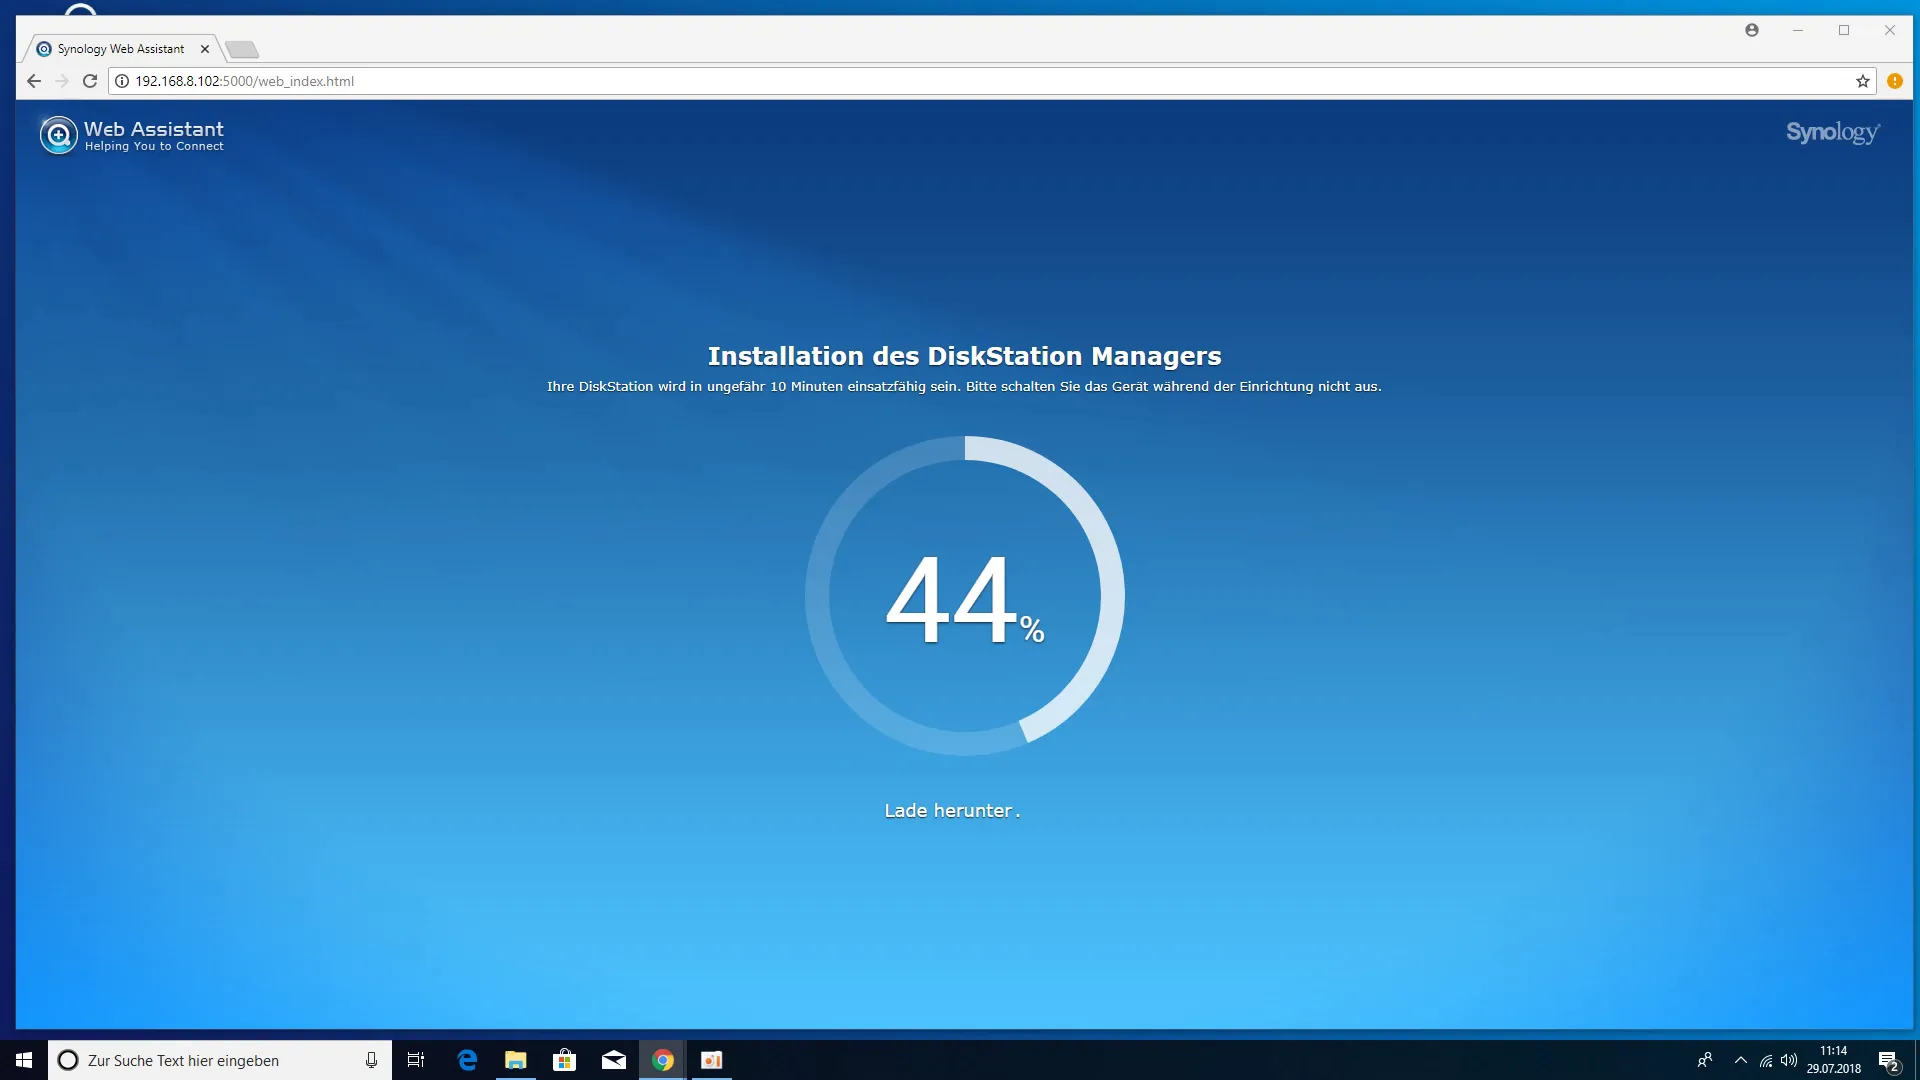Image resolution: width=1920 pixels, height=1080 pixels.
Task: Open Microsoft Store from the taskbar
Action: click(x=565, y=1060)
